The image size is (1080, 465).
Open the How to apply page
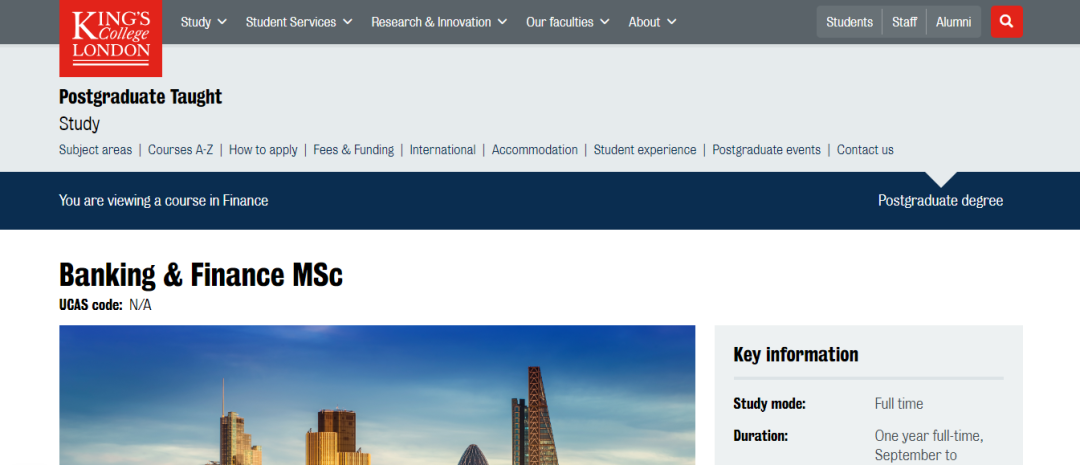click(x=263, y=150)
